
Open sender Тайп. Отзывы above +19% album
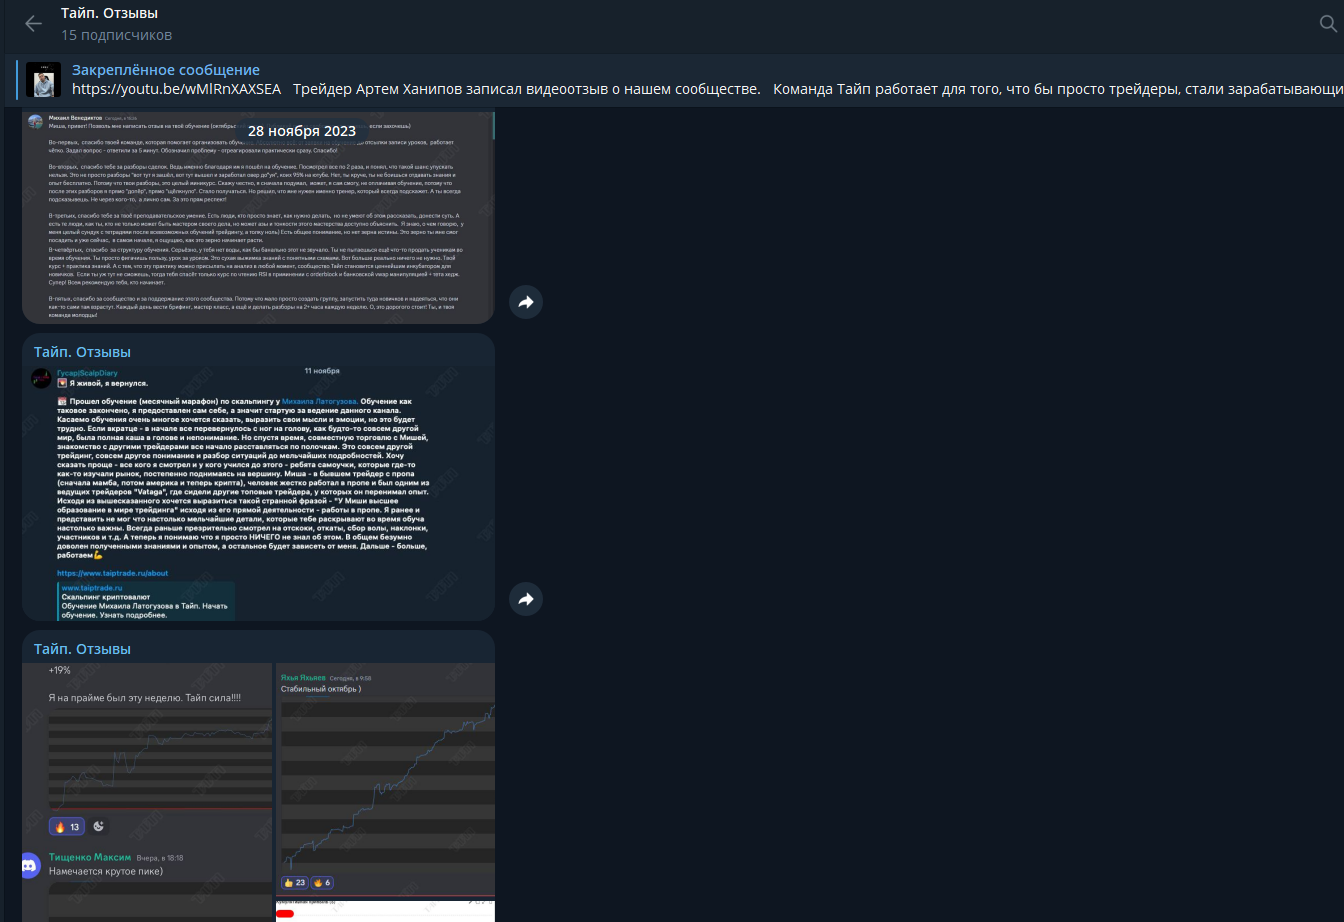[82, 649]
